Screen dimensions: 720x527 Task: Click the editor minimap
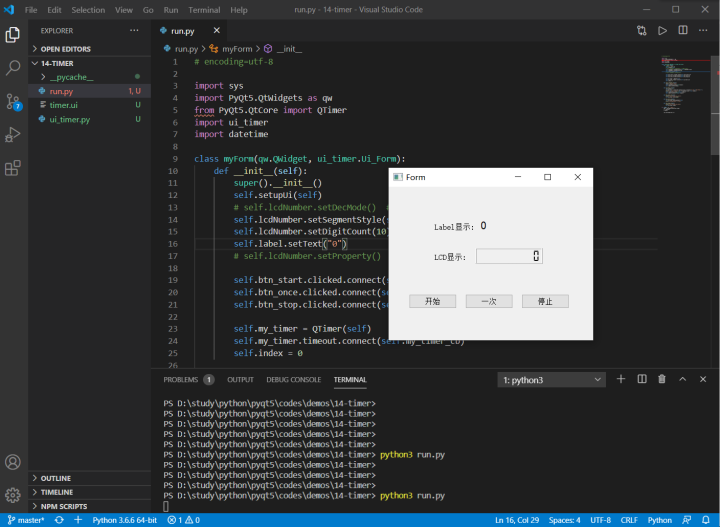click(684, 87)
